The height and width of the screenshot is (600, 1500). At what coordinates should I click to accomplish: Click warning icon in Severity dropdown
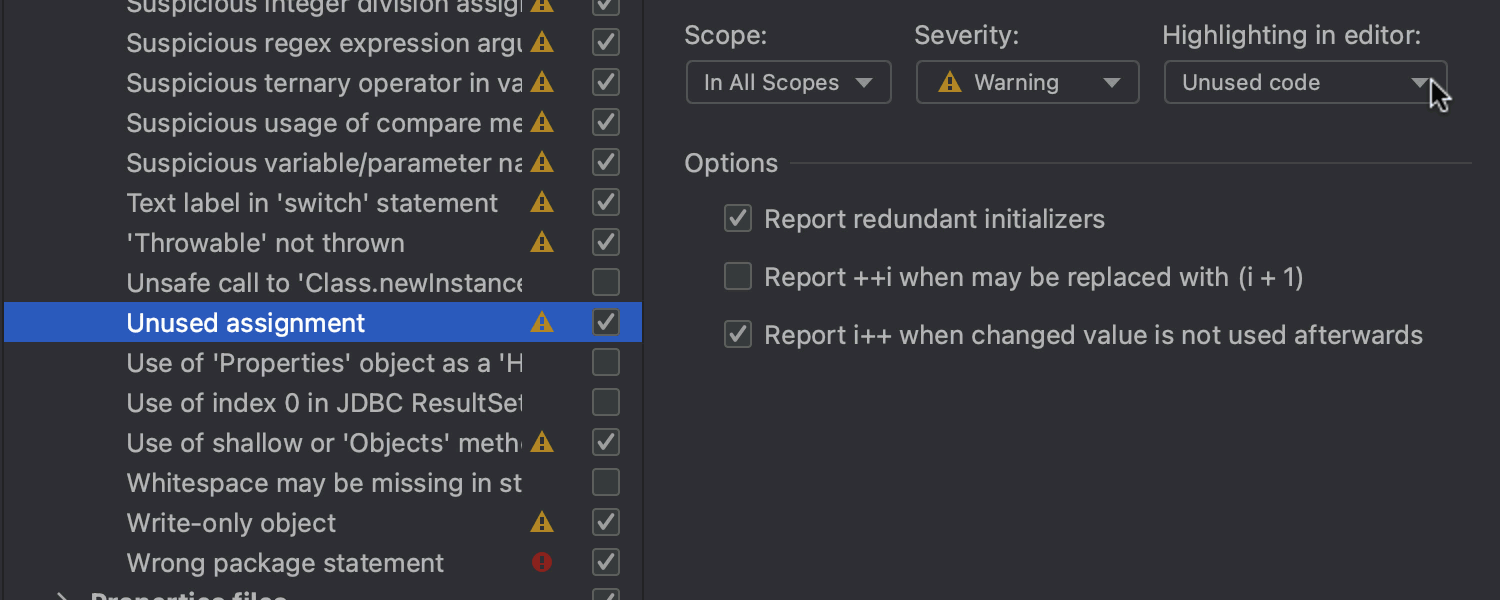(950, 83)
